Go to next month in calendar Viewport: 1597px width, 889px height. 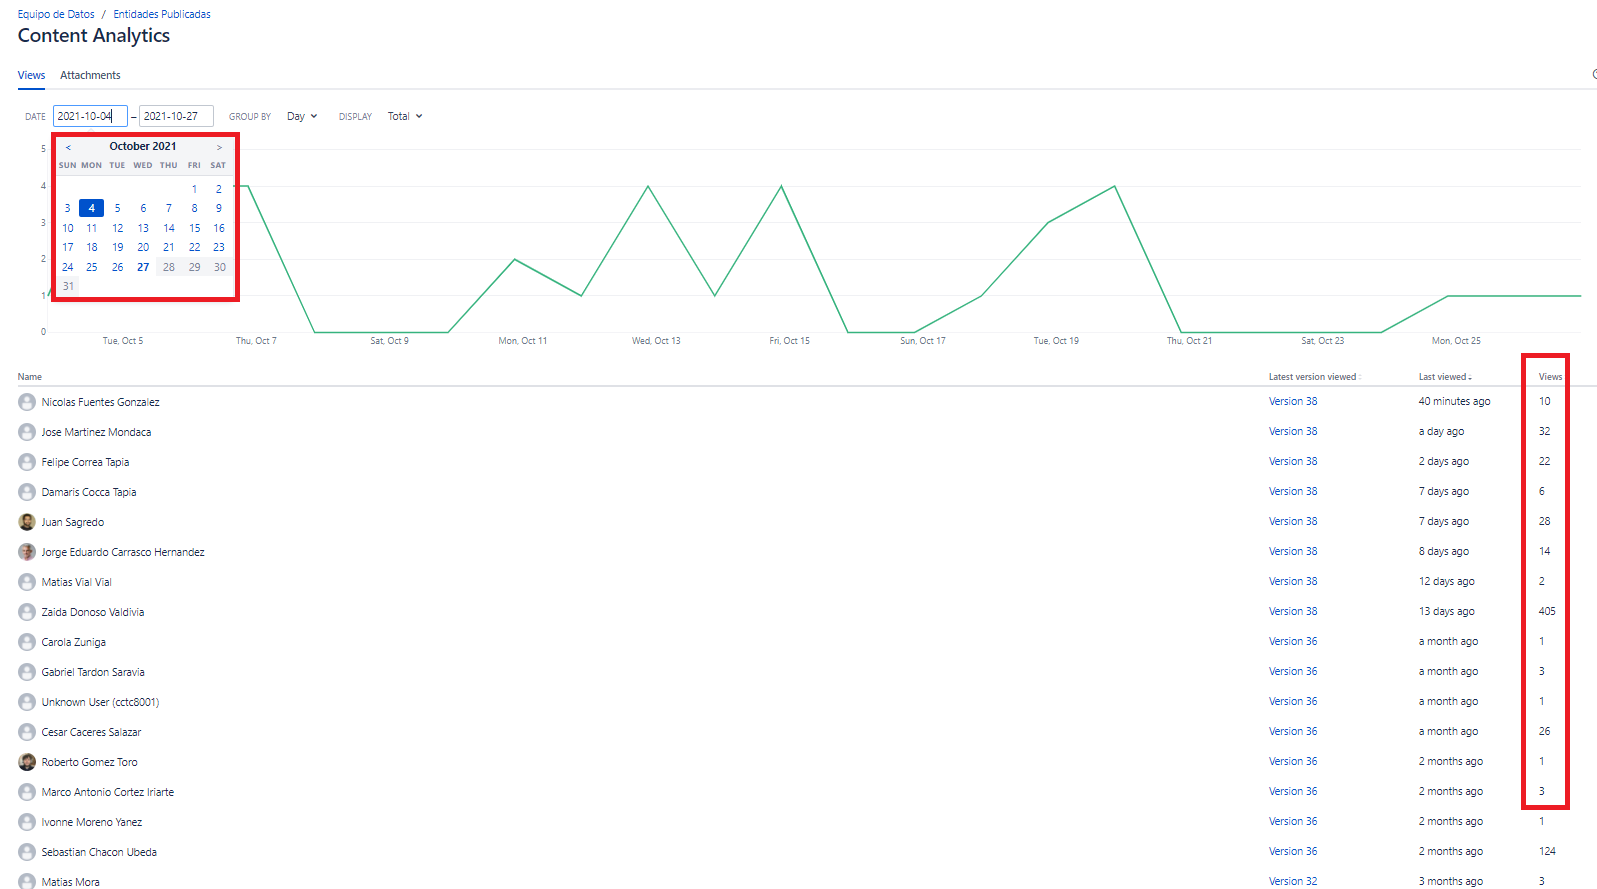pos(219,147)
